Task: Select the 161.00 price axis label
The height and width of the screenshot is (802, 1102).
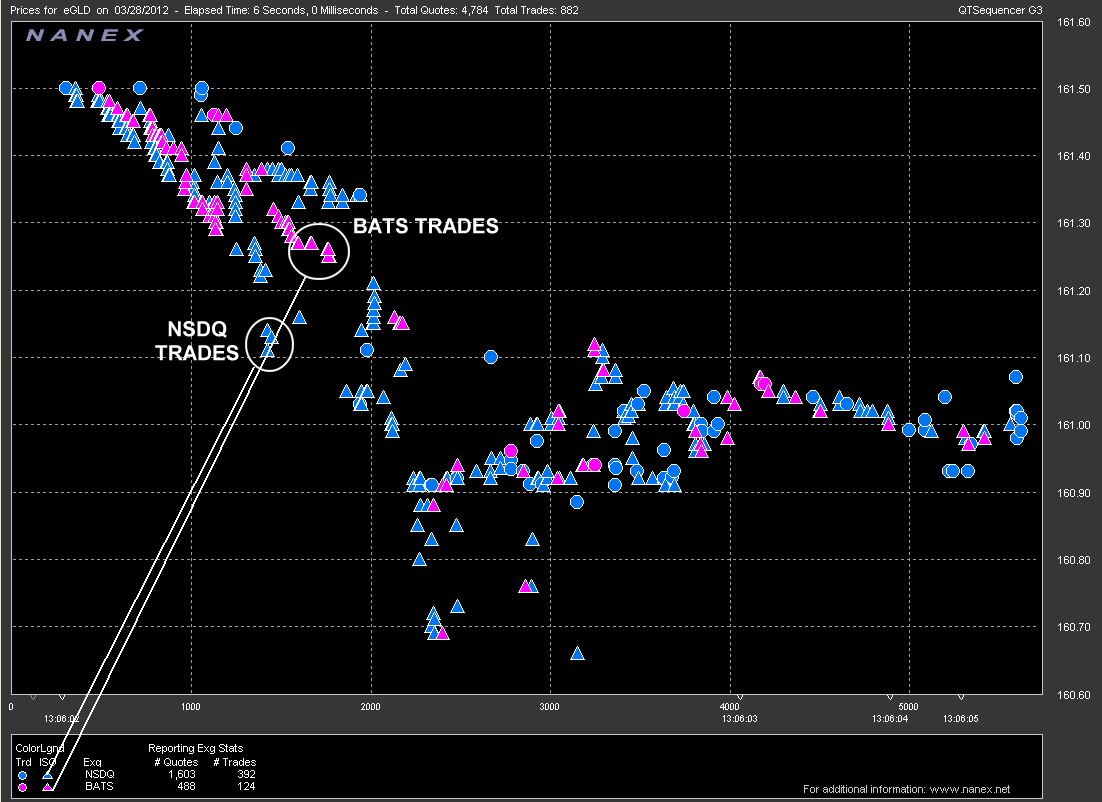Action: click(1073, 425)
